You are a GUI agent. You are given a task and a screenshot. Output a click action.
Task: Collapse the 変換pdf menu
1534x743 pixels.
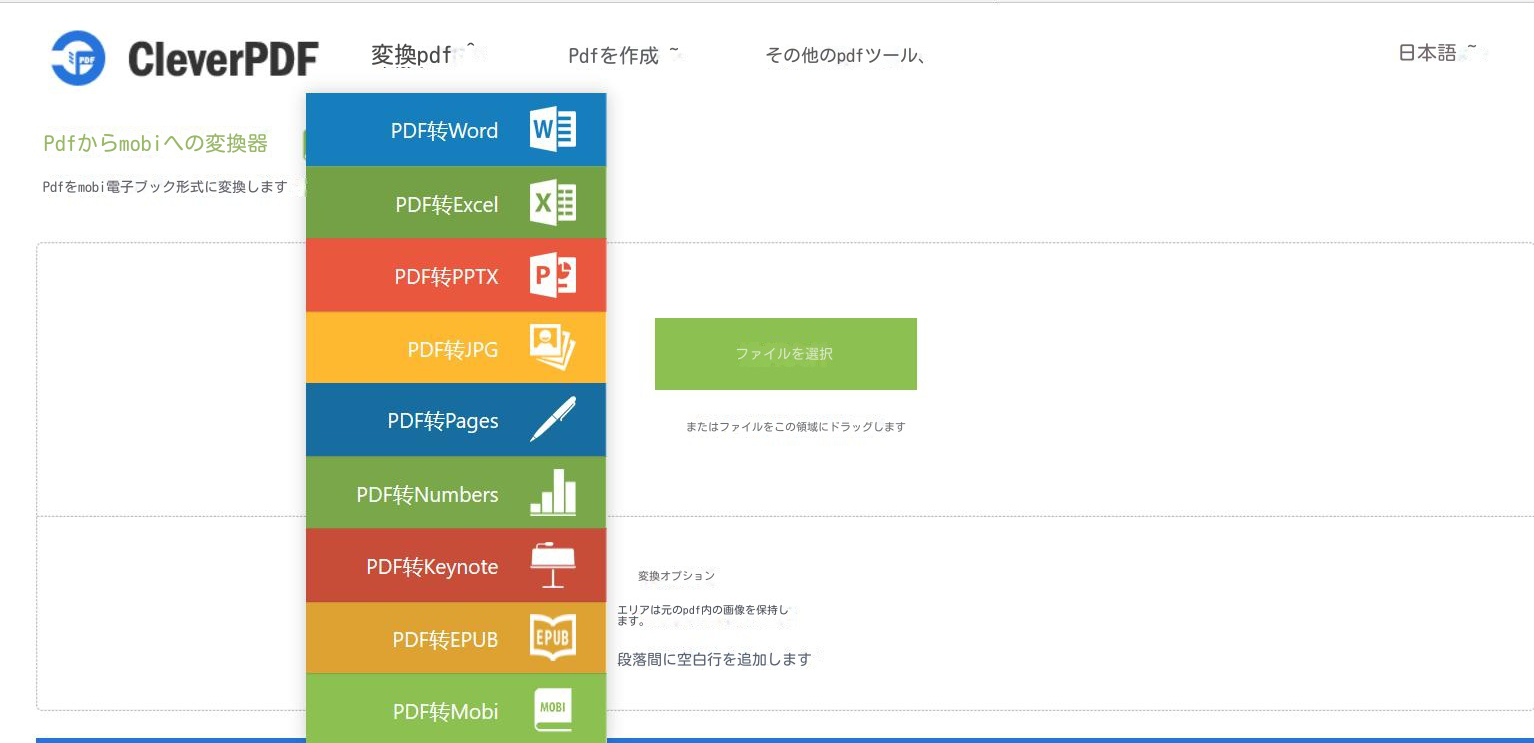[423, 55]
